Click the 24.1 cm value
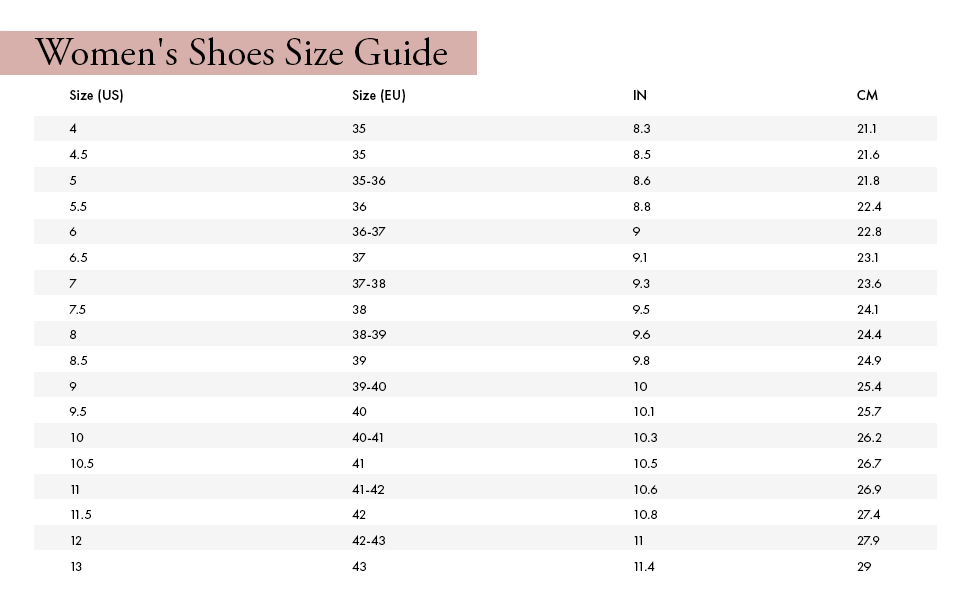Screen dimensions: 970x600 click(x=868, y=309)
